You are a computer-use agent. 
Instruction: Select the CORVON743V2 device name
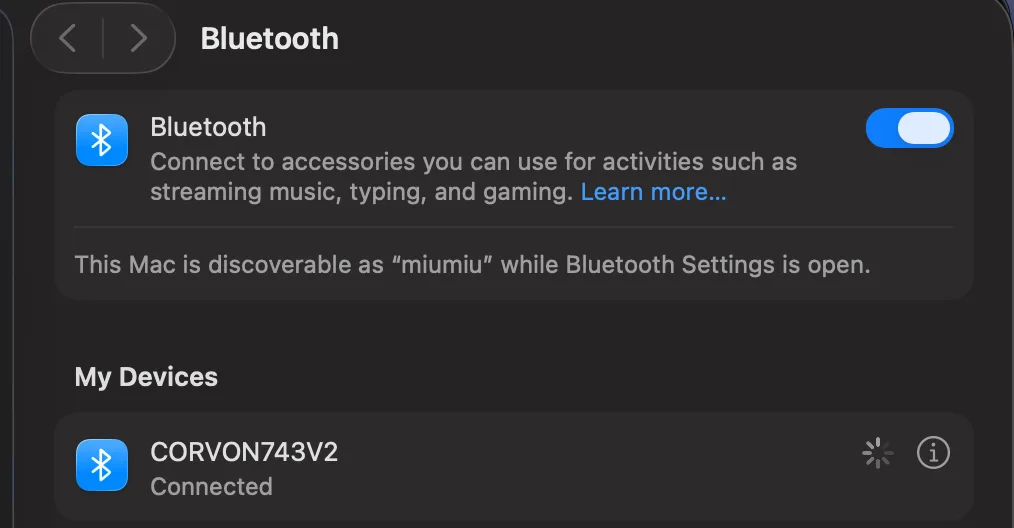(244, 452)
